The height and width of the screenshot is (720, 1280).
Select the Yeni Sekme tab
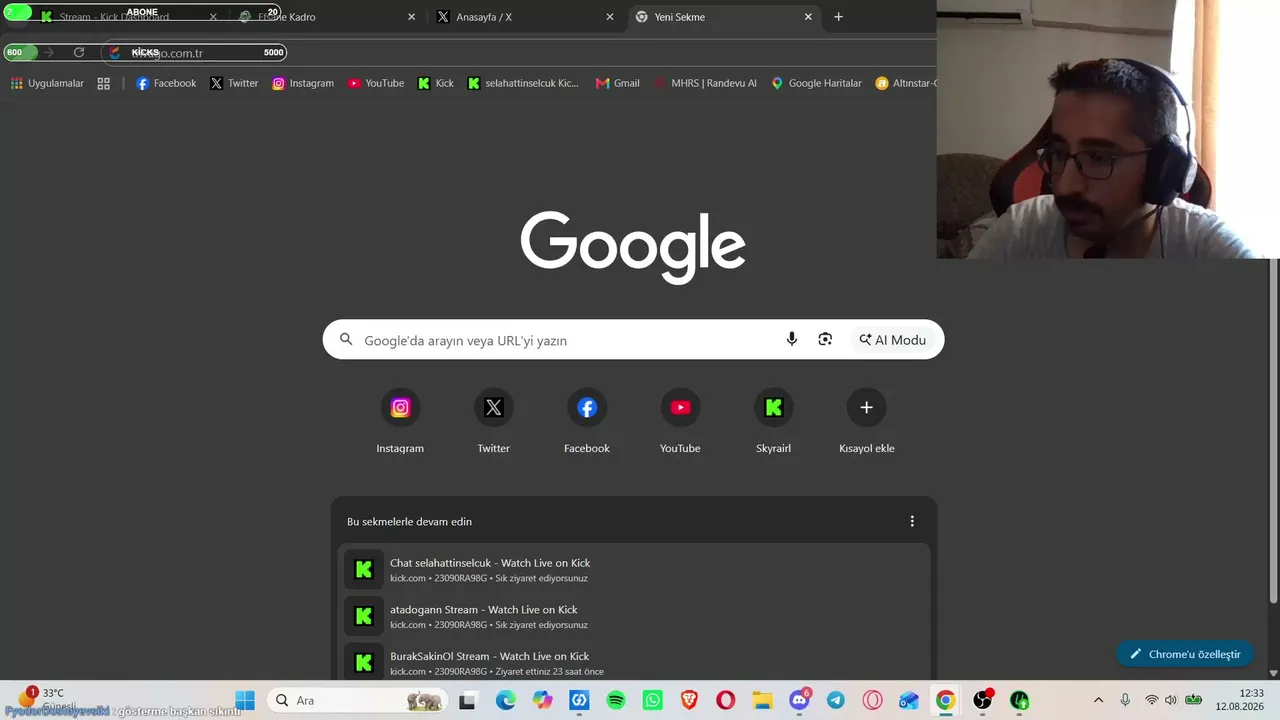724,17
